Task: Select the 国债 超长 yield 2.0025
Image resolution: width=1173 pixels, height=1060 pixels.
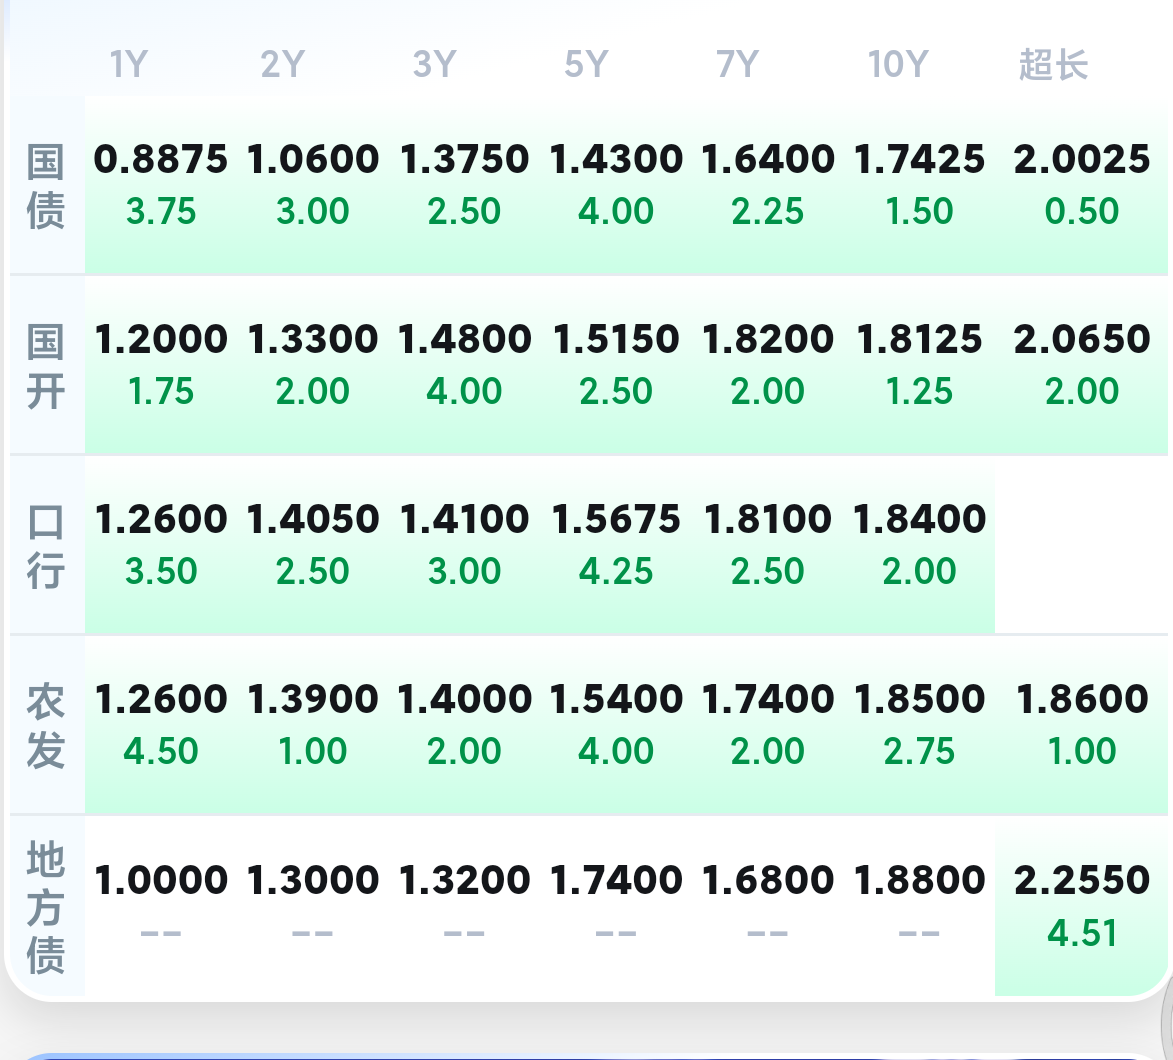Action: [x=1082, y=159]
